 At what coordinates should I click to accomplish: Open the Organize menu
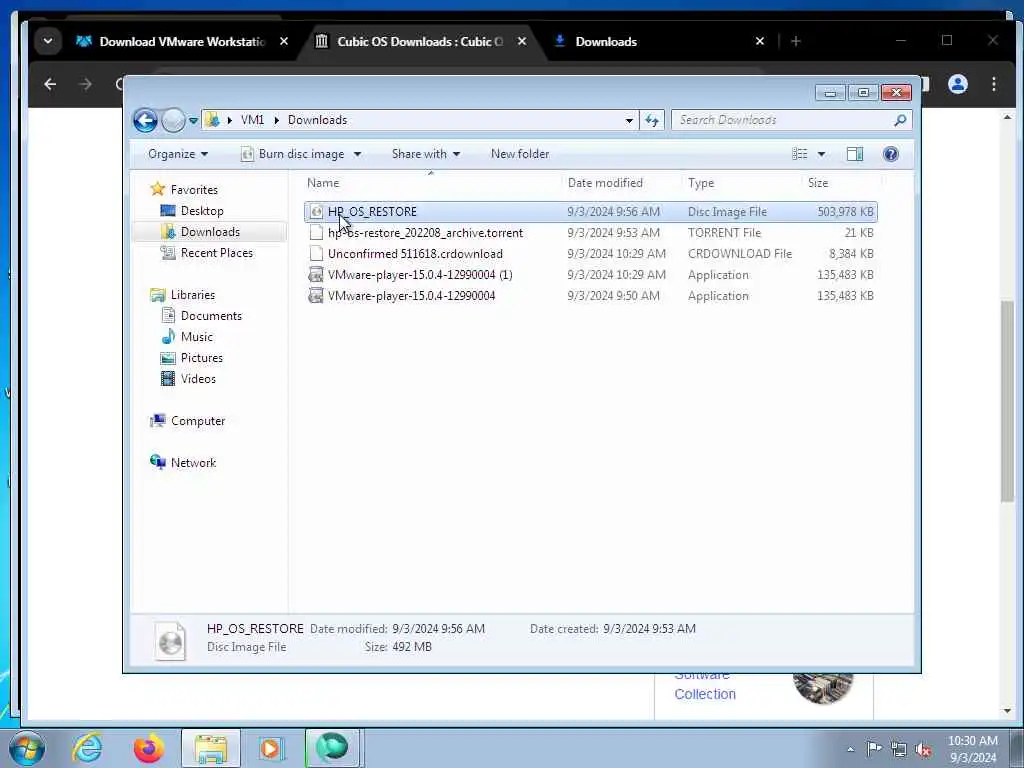[x=178, y=154]
